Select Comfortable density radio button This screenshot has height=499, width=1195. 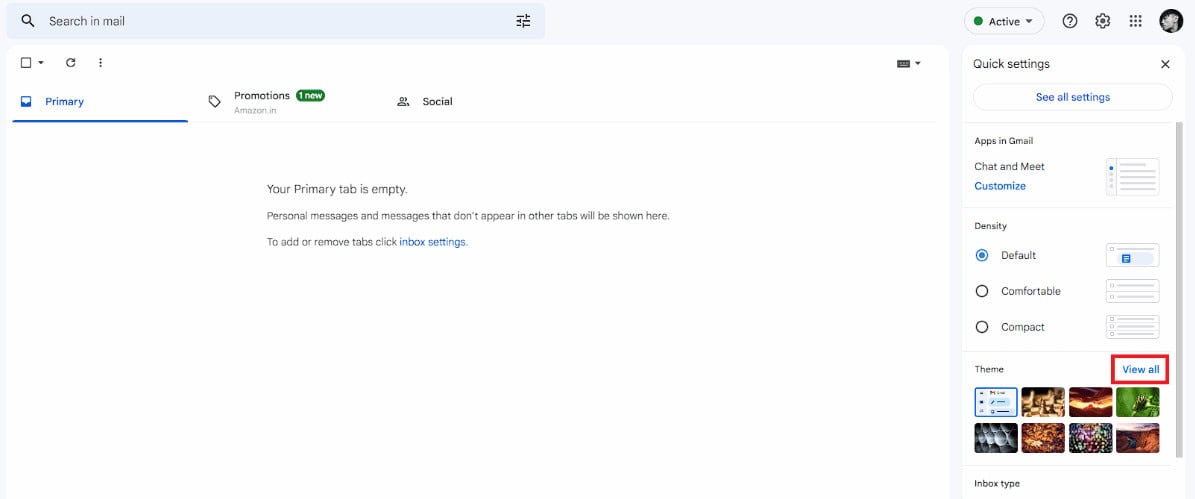[x=982, y=291]
